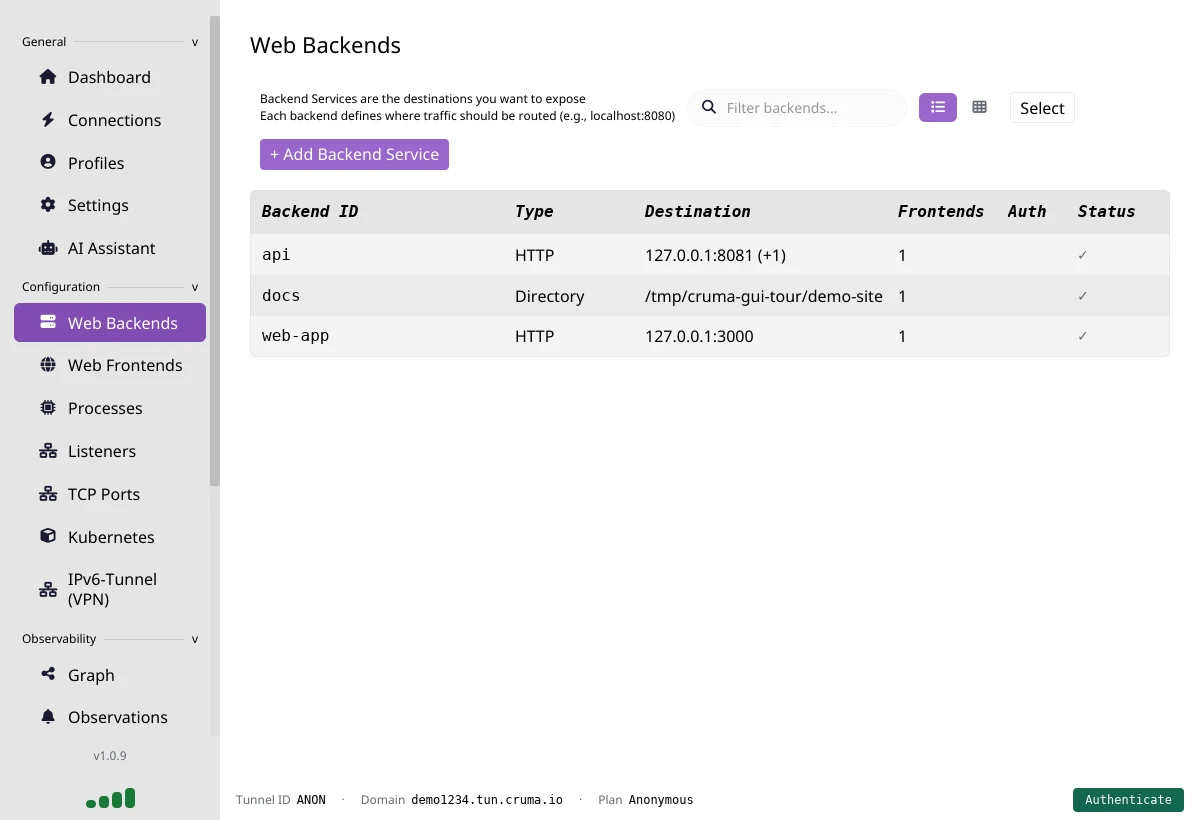Open the AI Assistant page
This screenshot has height=820, width=1200.
tap(110, 248)
